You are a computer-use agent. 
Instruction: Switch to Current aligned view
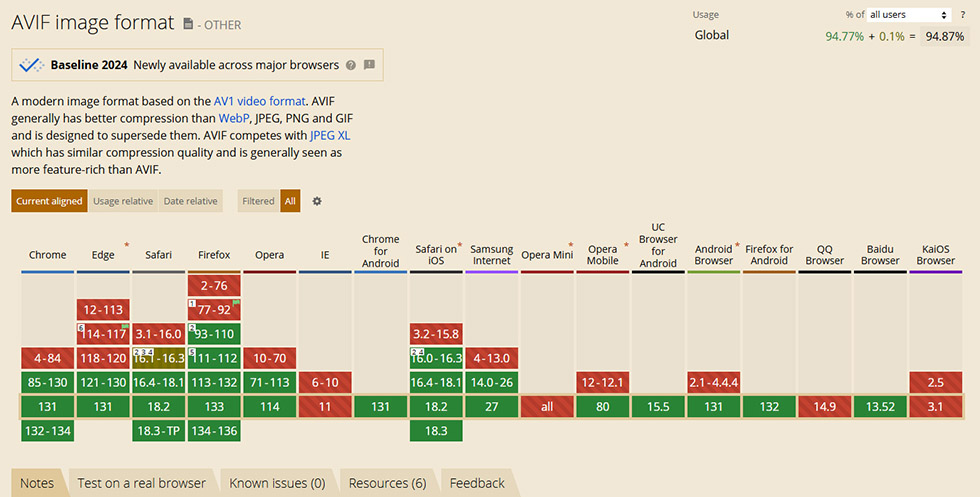coord(49,201)
